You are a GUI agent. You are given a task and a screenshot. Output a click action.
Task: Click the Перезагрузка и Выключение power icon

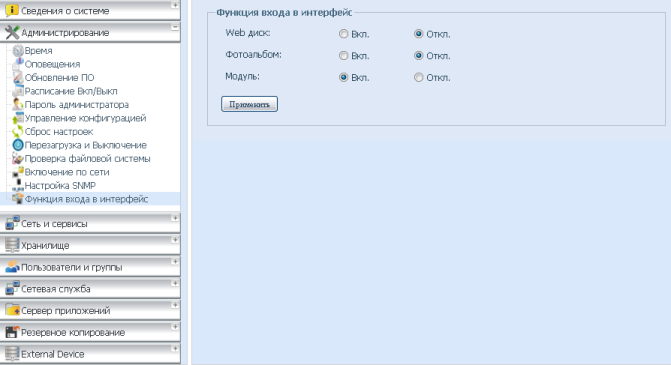[x=18, y=145]
